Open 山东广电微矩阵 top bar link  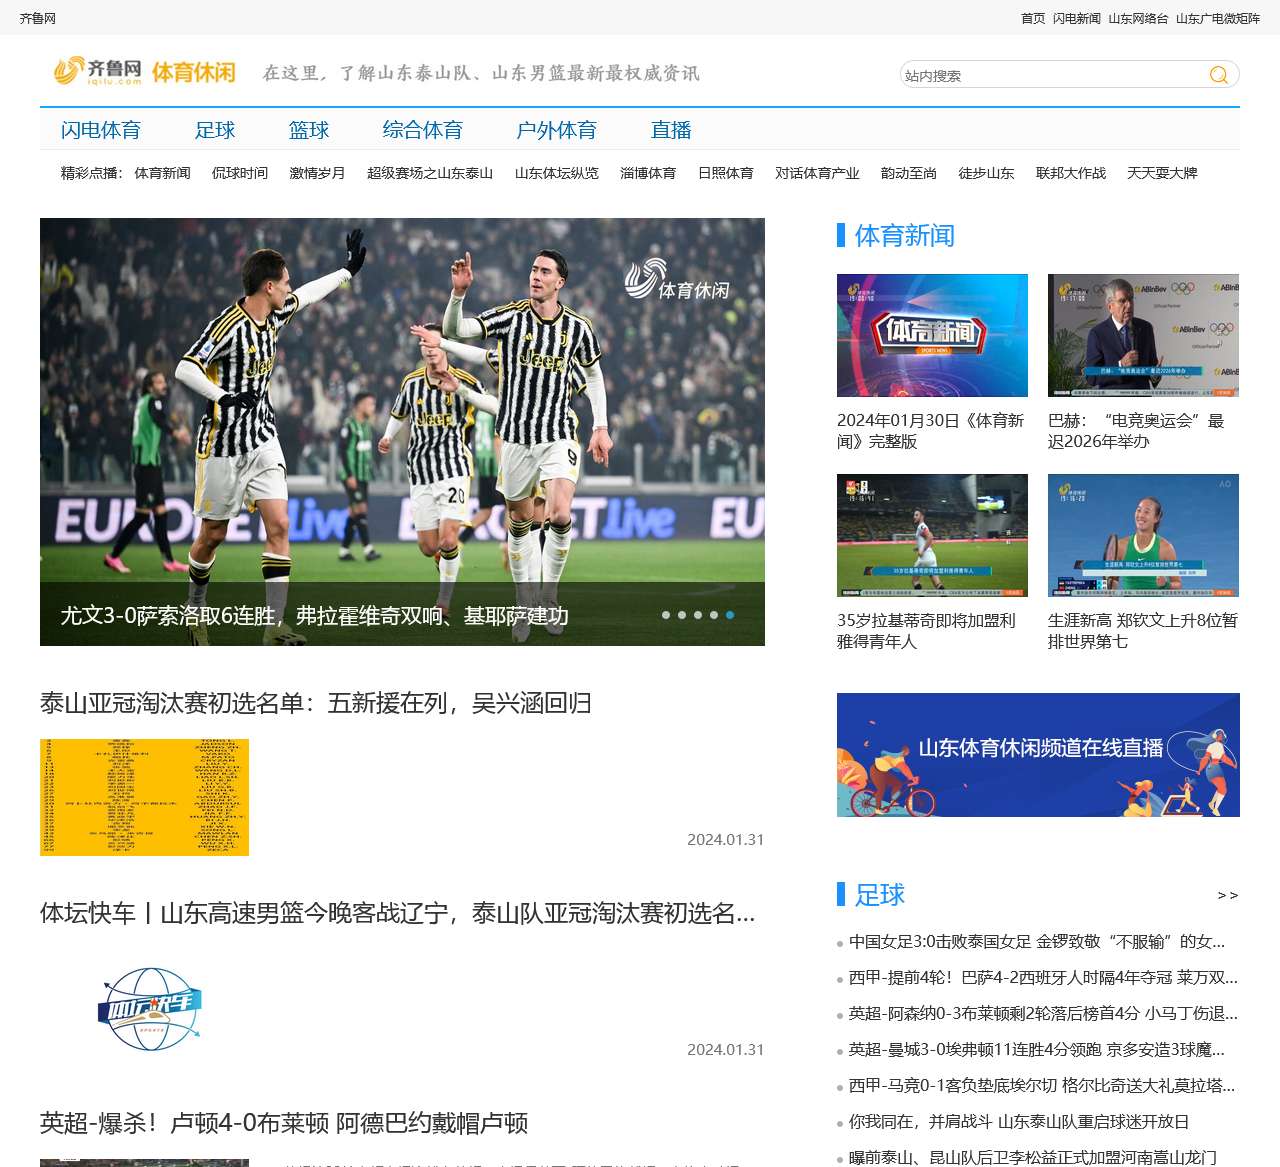tap(1218, 18)
